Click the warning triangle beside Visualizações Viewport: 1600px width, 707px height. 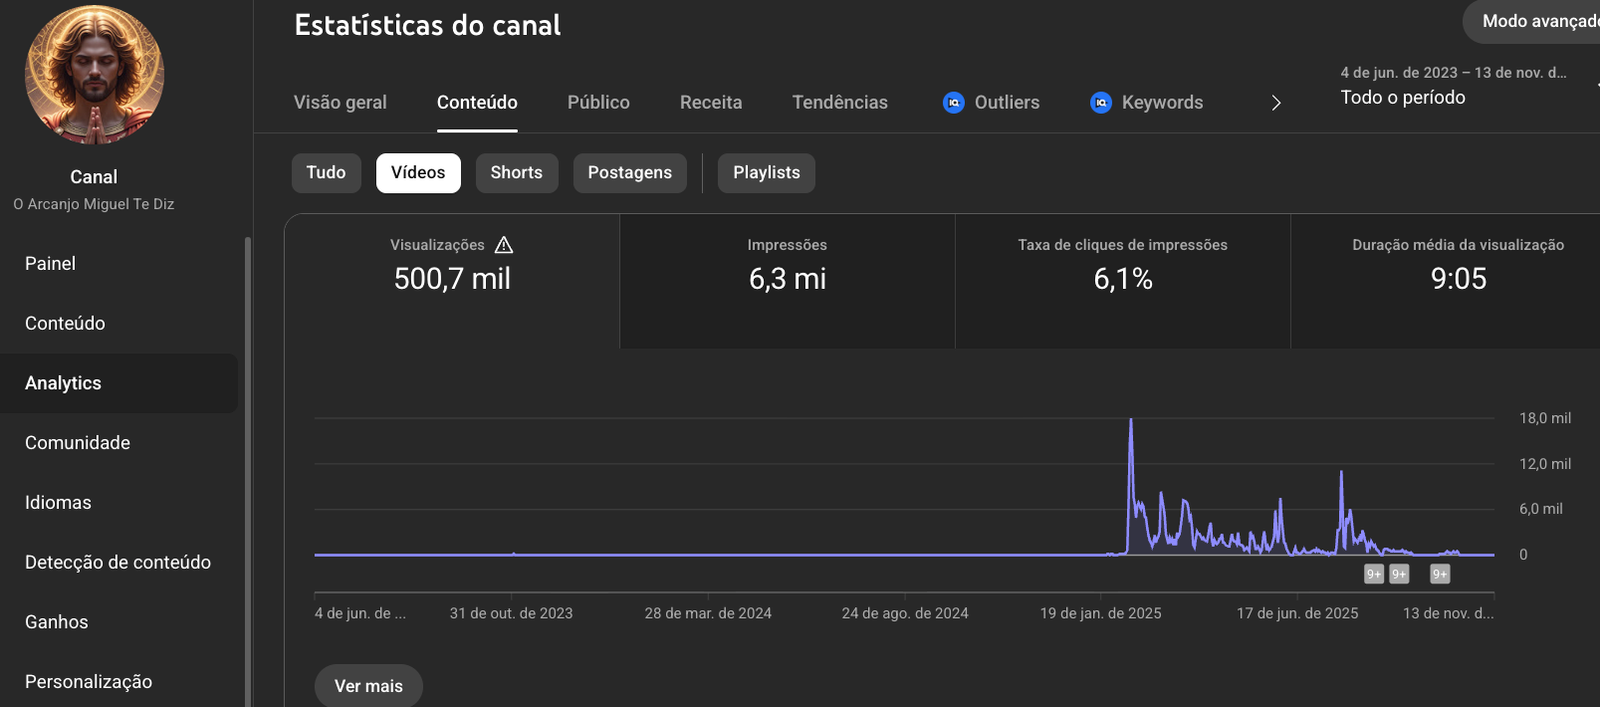504,245
